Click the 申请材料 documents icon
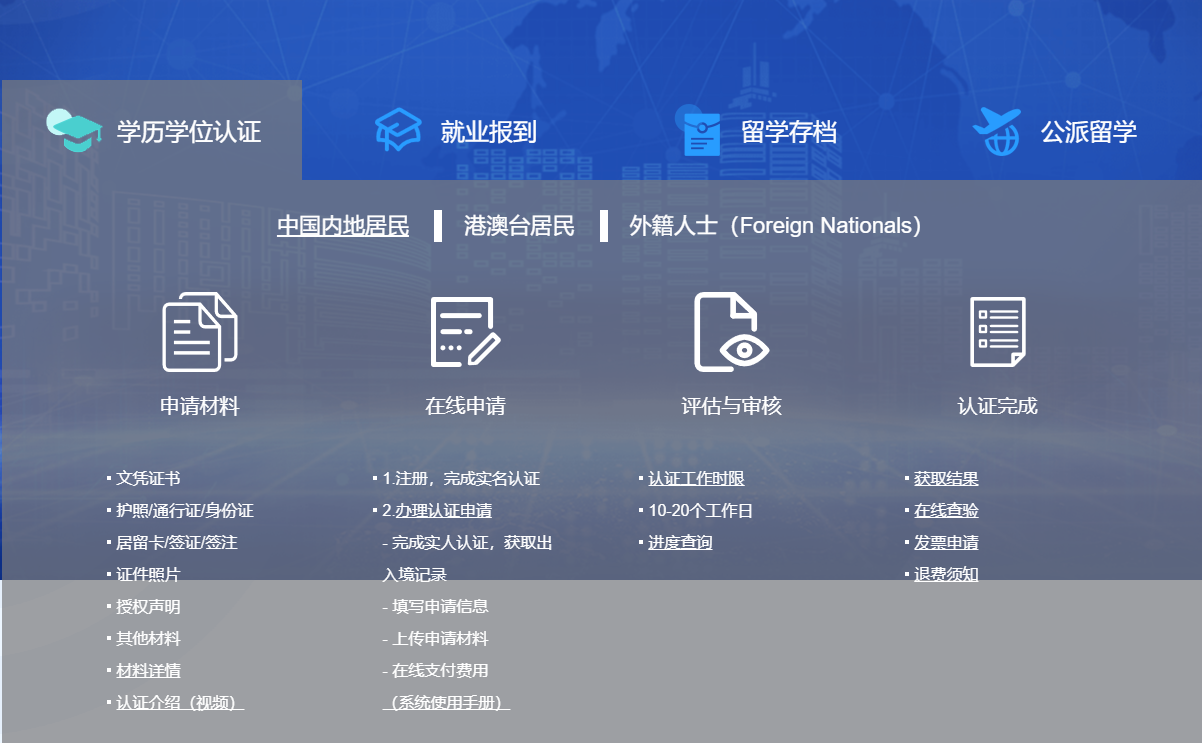The height and width of the screenshot is (743, 1202). [x=200, y=332]
